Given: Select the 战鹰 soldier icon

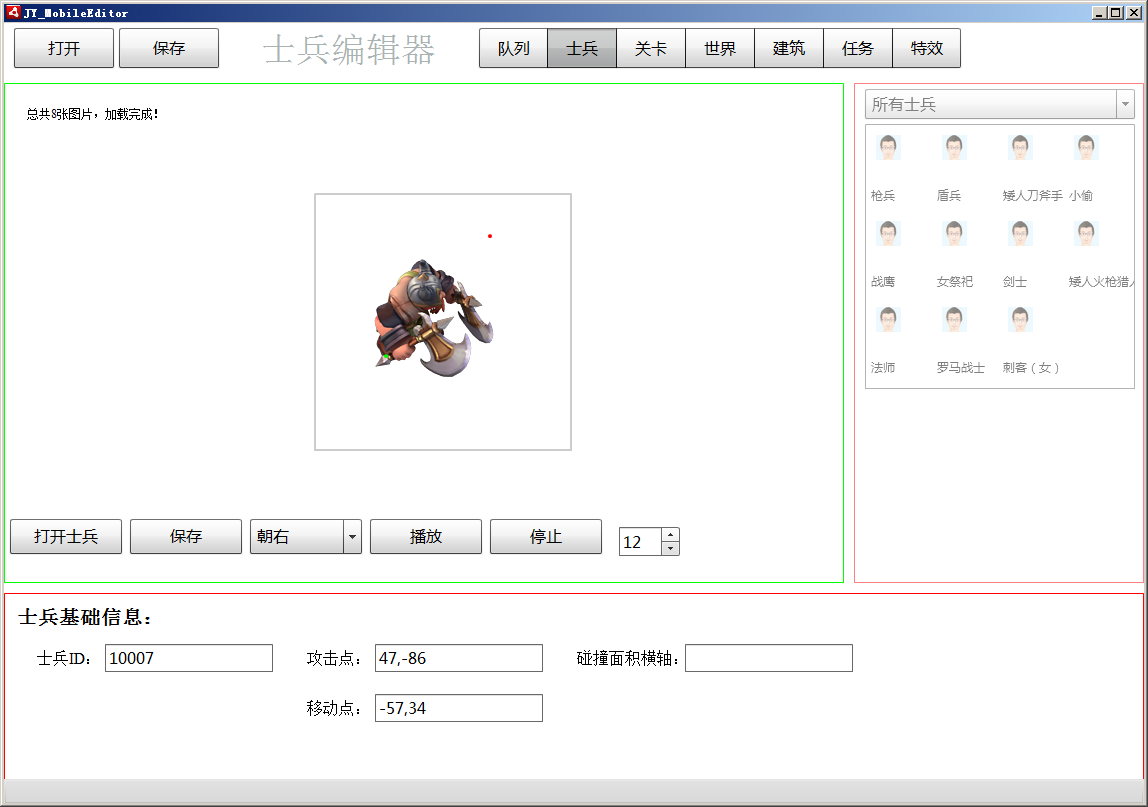Looking at the screenshot, I should [x=888, y=233].
